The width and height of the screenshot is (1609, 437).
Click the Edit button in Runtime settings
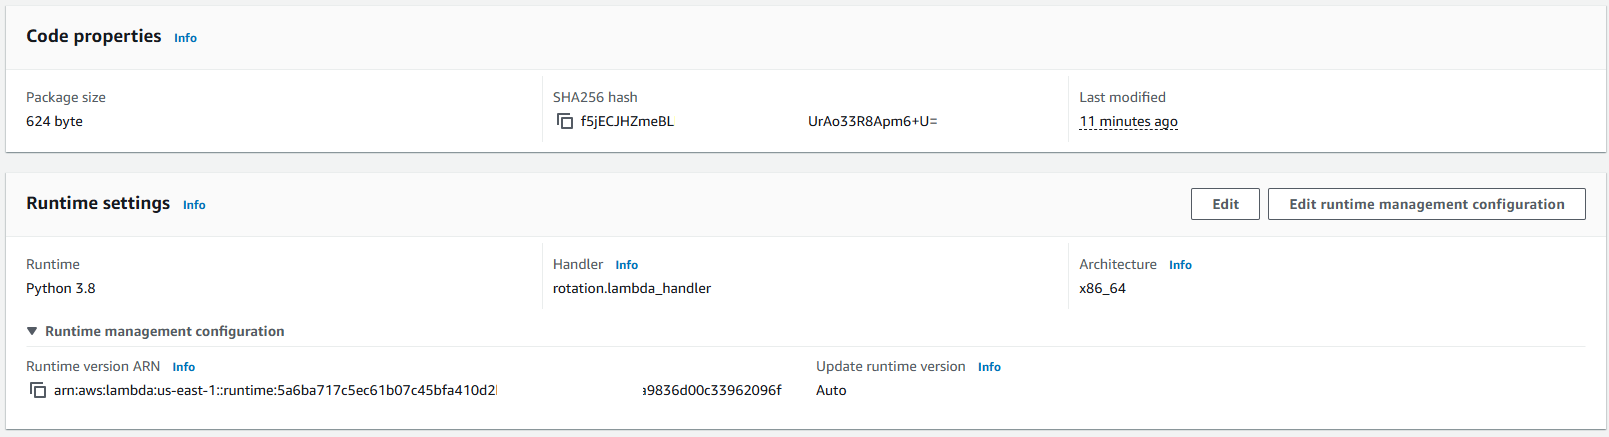click(x=1225, y=204)
